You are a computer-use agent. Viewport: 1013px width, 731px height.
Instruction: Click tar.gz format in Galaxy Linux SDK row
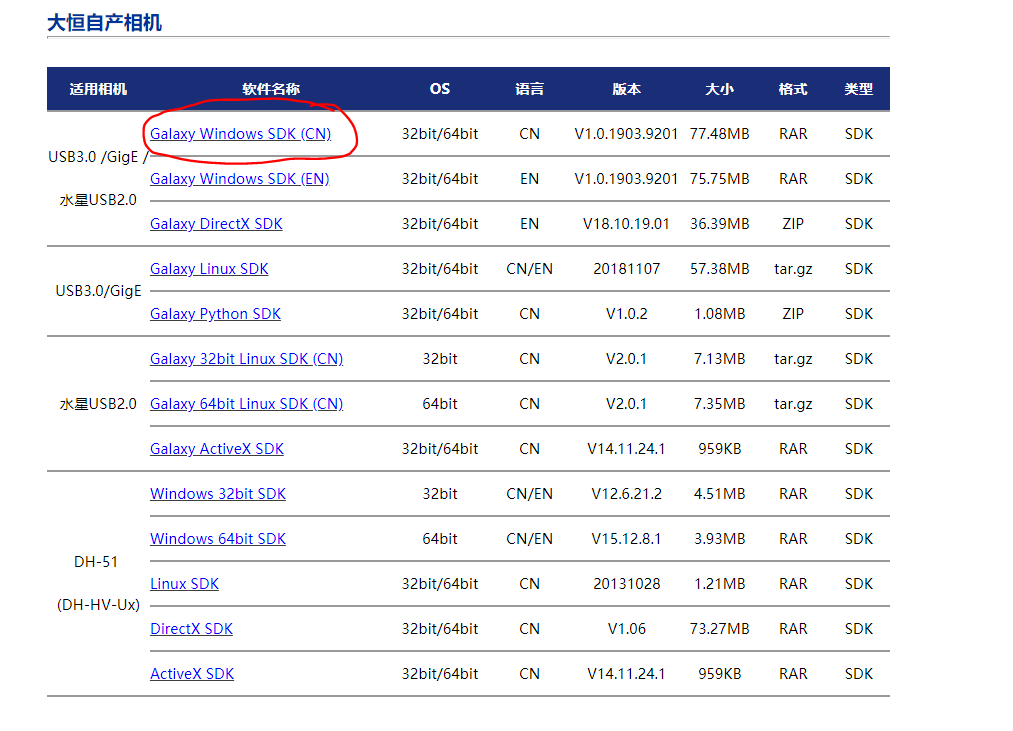(x=793, y=269)
